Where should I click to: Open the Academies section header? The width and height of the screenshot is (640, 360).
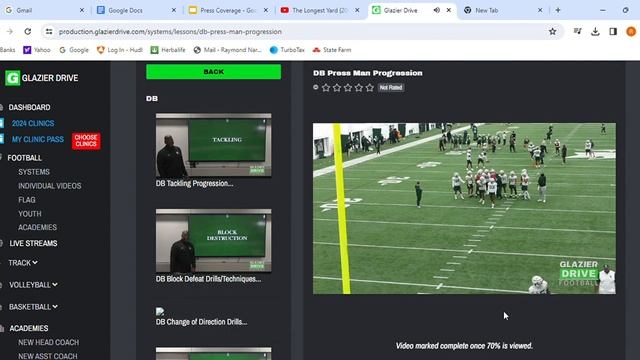(x=29, y=328)
